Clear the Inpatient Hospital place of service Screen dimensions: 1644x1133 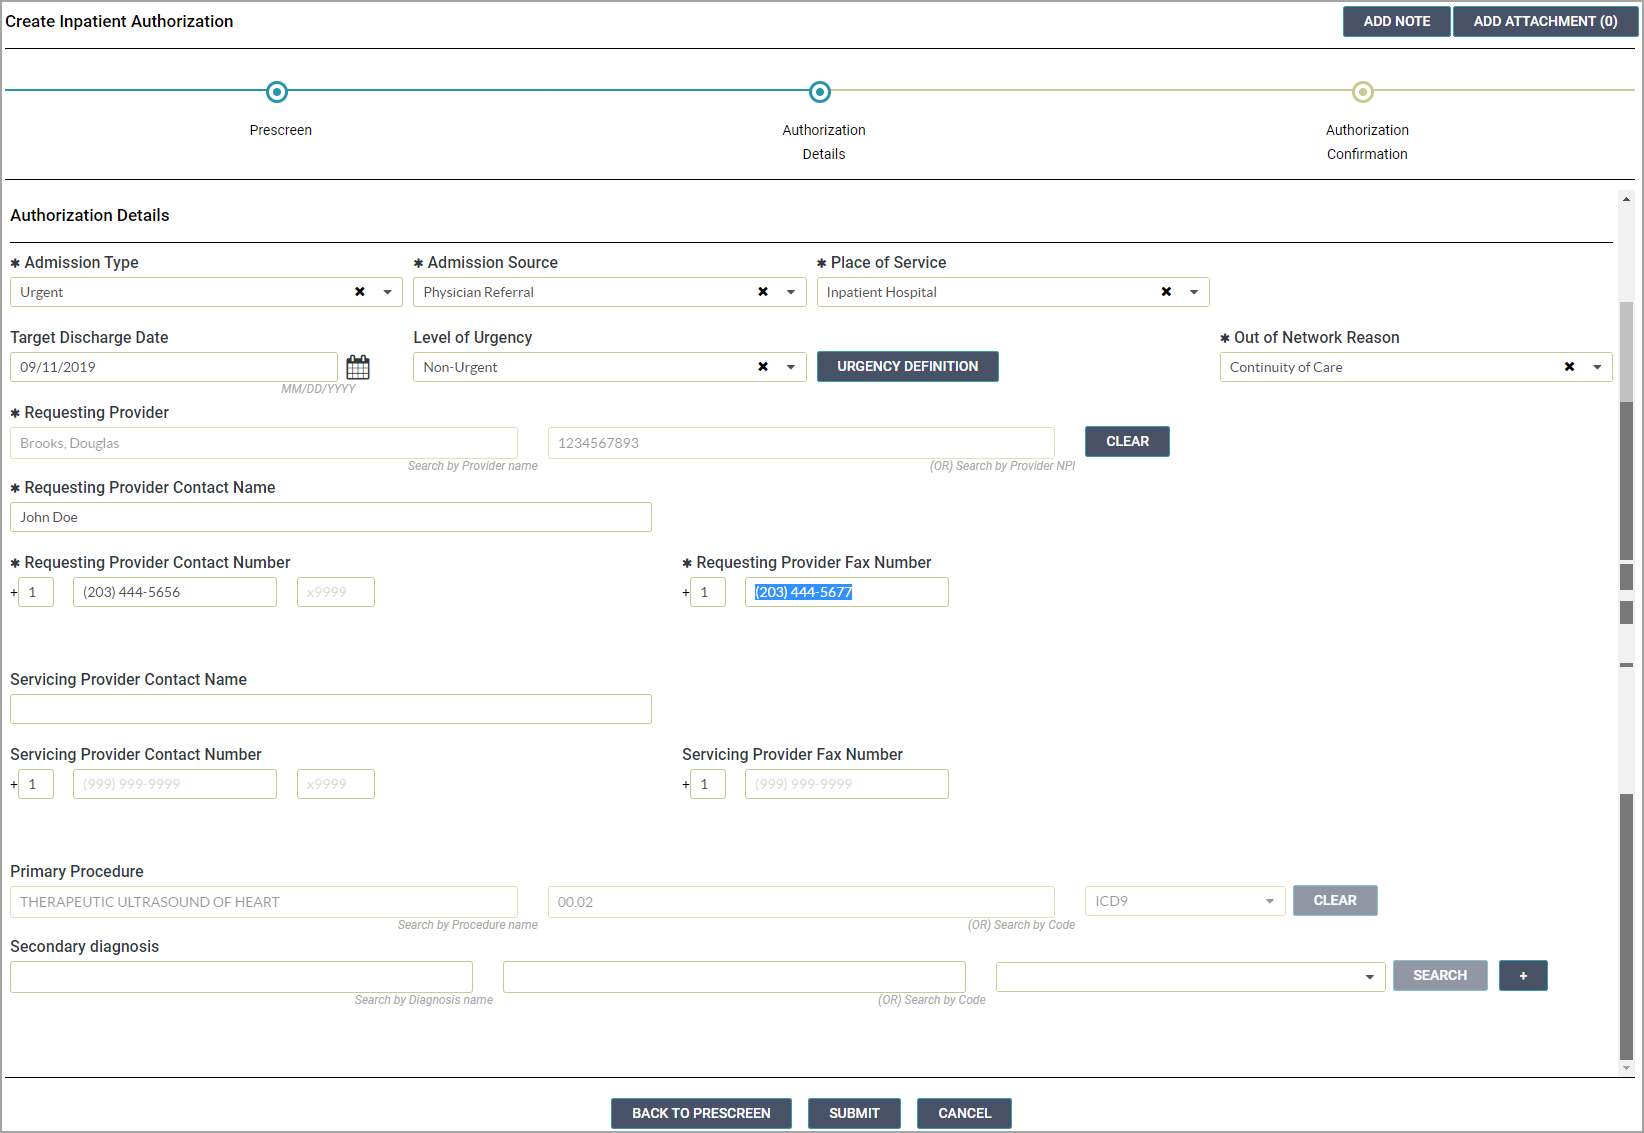tap(1166, 292)
